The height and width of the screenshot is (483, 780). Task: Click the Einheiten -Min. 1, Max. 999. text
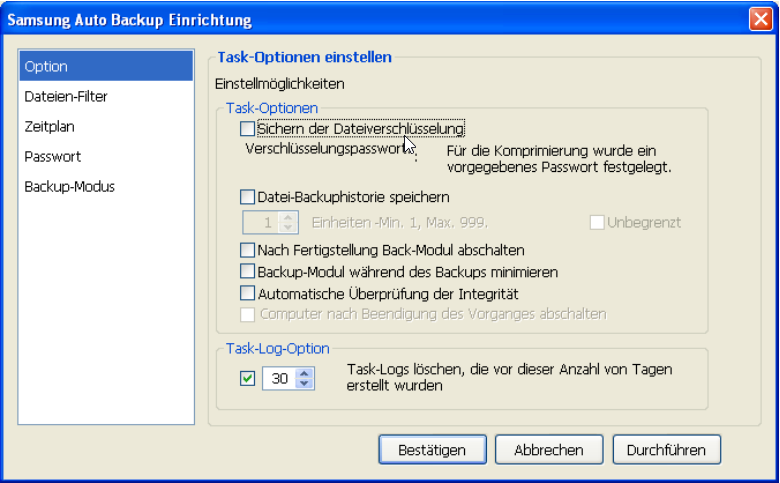[x=400, y=222]
